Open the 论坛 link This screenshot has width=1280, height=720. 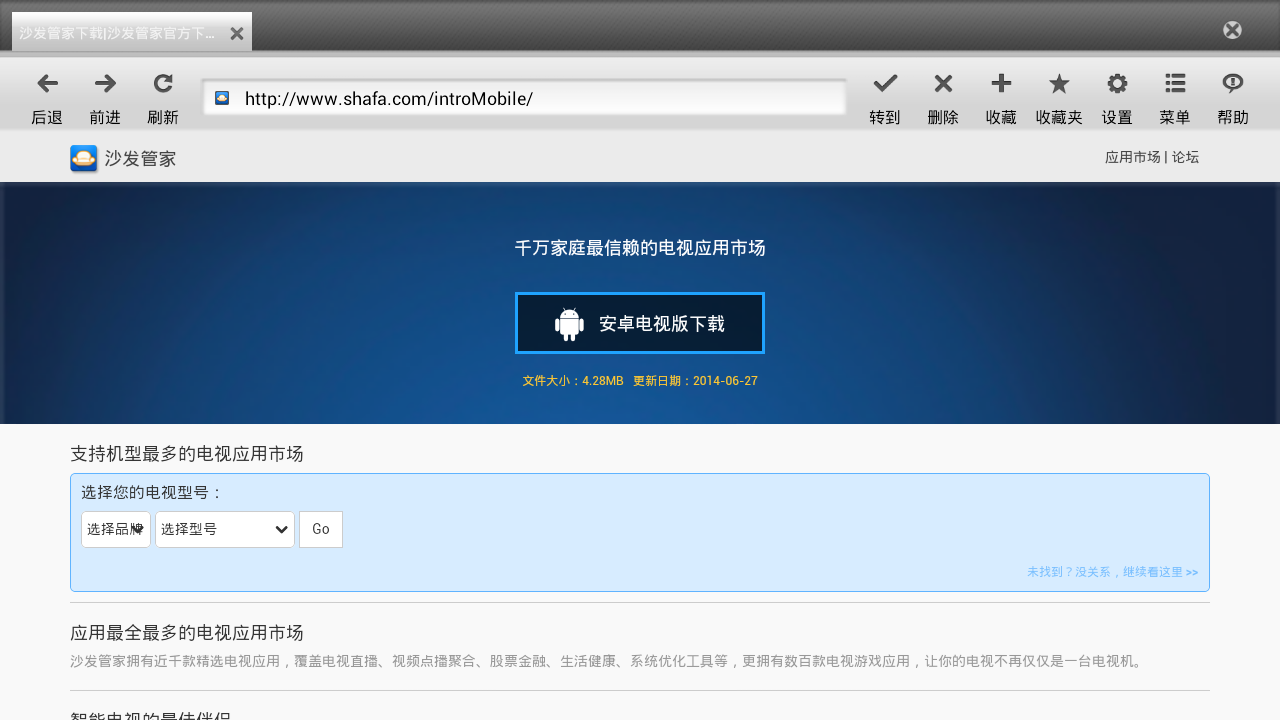point(1185,157)
